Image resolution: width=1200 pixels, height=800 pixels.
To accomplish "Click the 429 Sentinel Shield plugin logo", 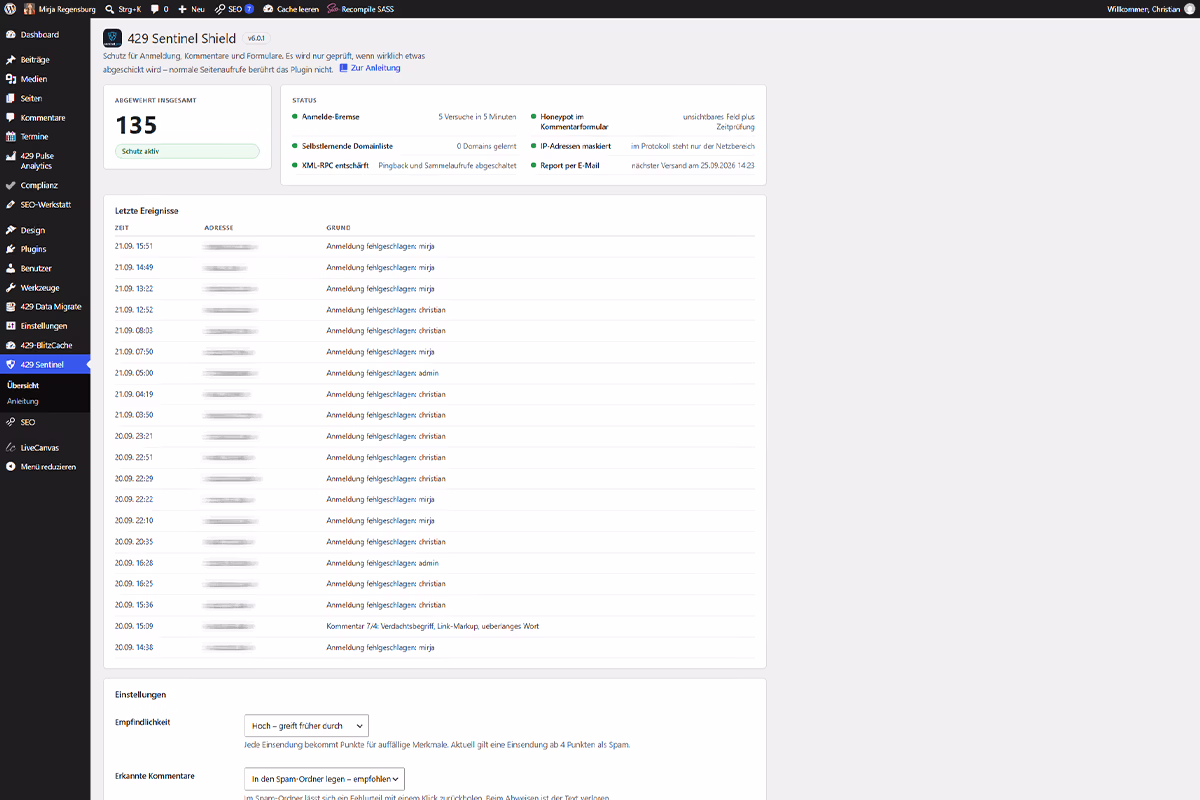I will 113,38.
